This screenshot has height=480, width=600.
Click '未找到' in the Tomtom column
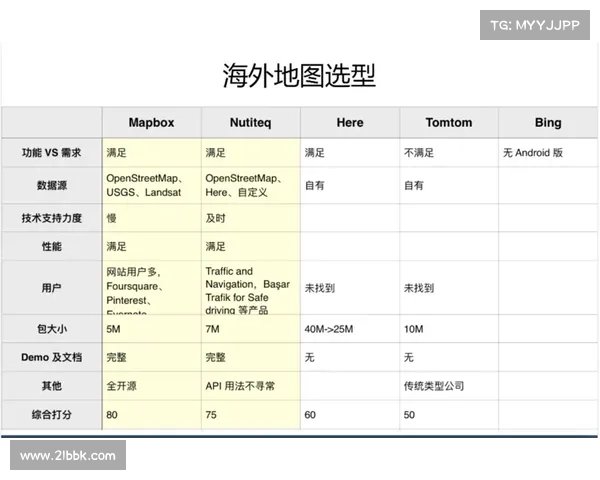419,288
